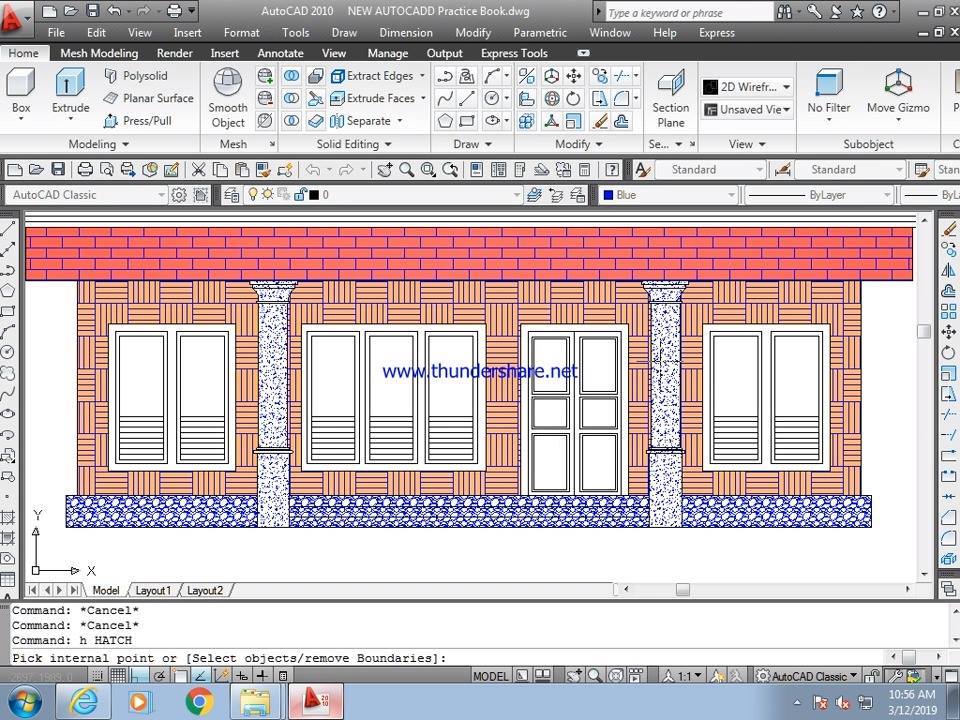This screenshot has height=720, width=960.
Task: Click the Smooth Object mesh tool
Action: (228, 98)
